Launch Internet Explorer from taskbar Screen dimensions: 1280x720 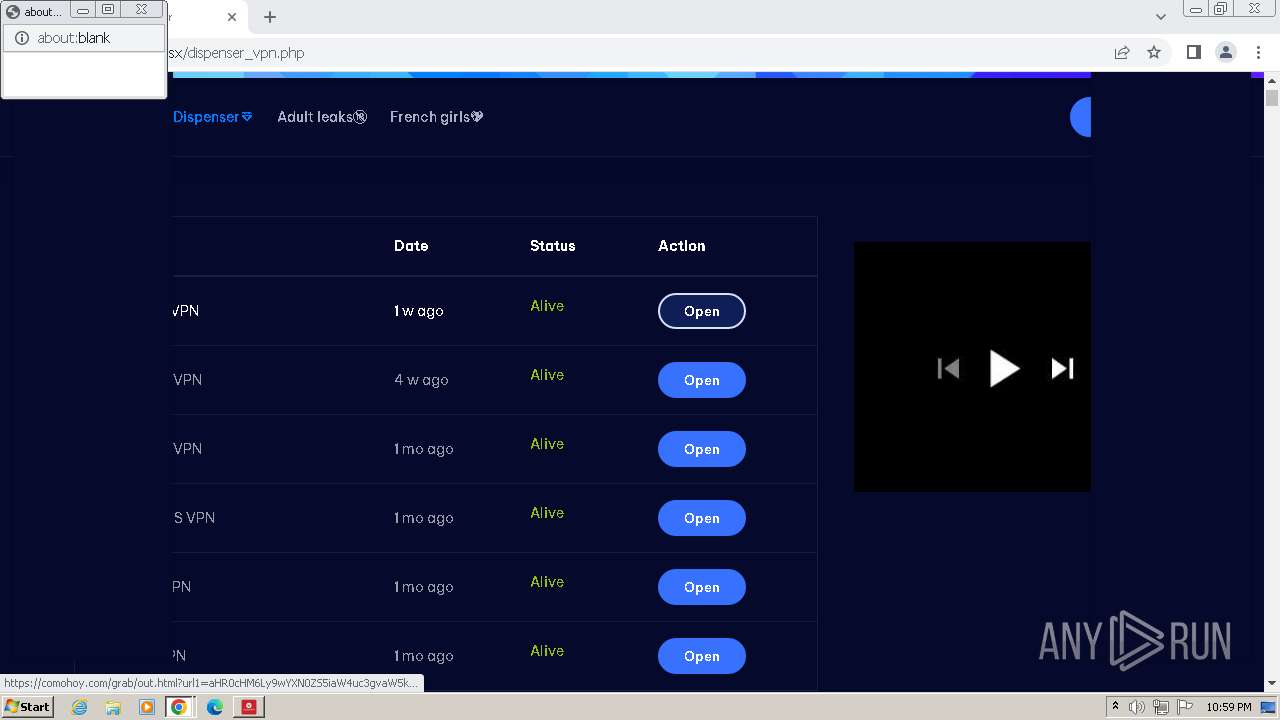80,707
